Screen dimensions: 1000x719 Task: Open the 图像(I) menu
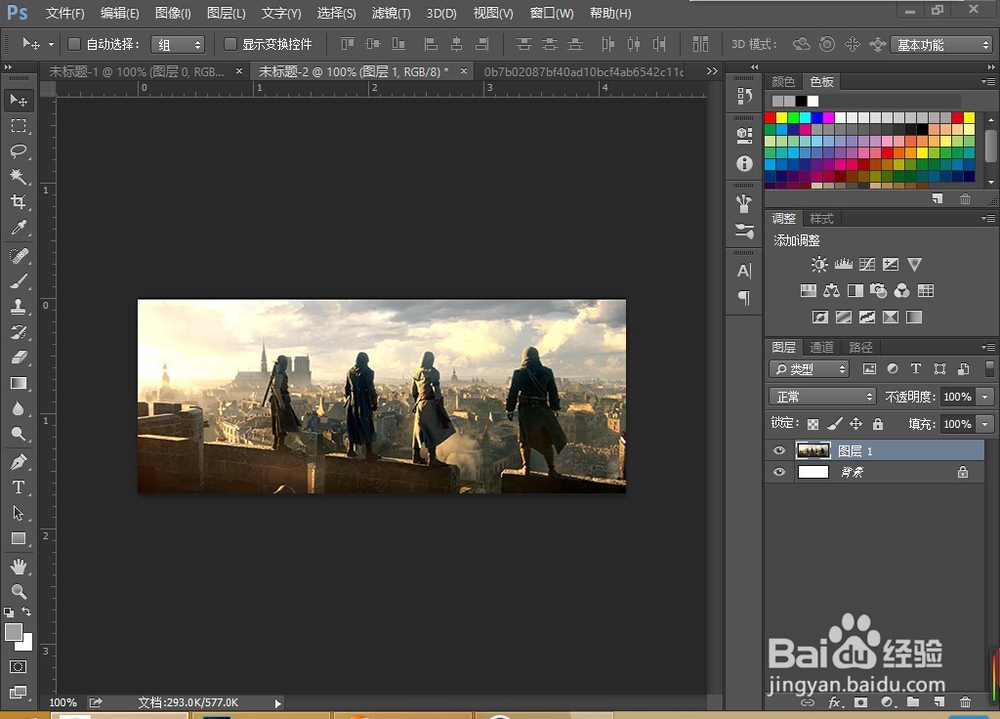173,13
